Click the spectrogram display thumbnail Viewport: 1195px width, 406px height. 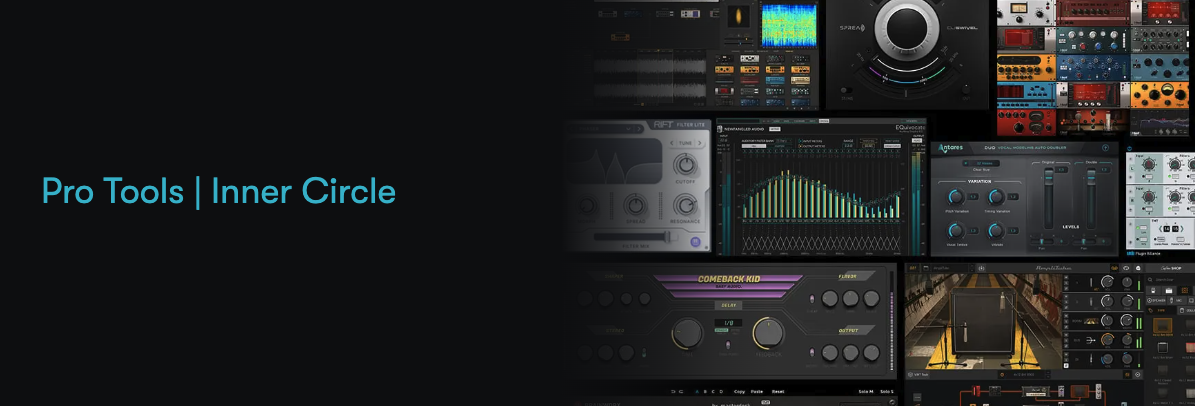click(x=789, y=26)
